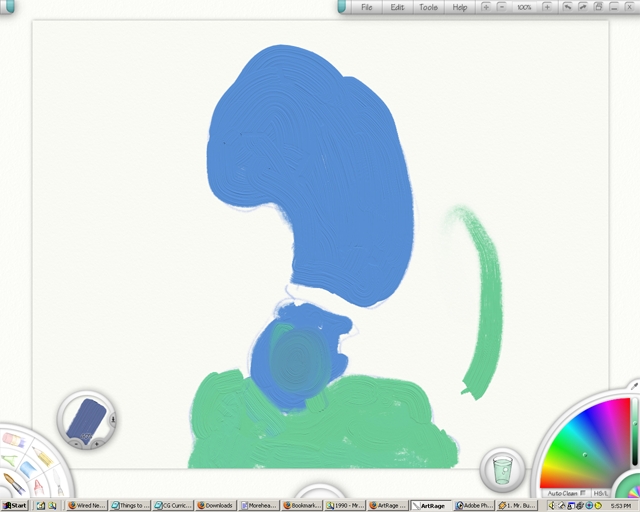Click the volume speaker tray icon
This screenshot has width=640, height=512.
[x=552, y=505]
